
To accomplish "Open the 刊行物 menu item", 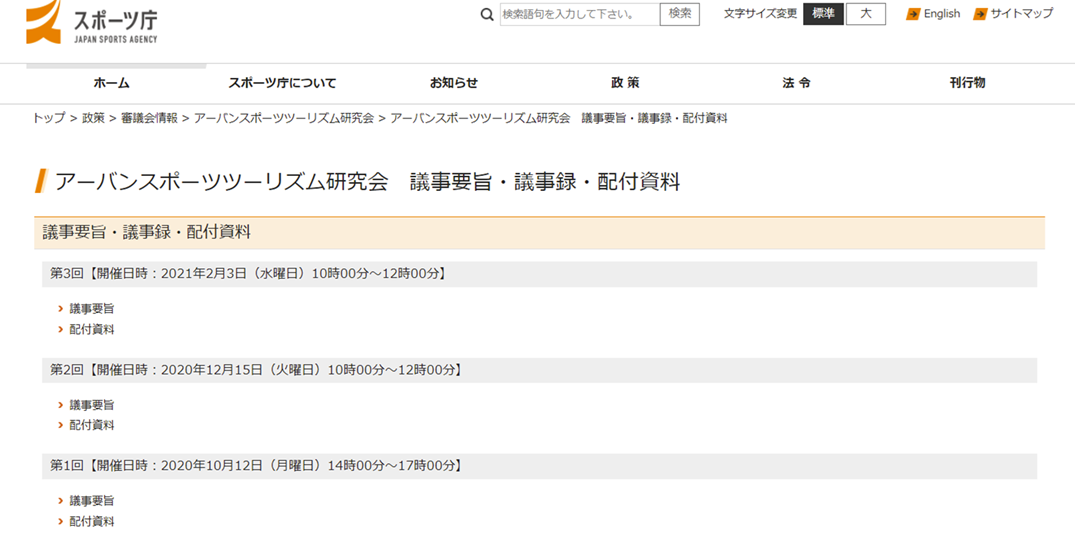I will [967, 83].
